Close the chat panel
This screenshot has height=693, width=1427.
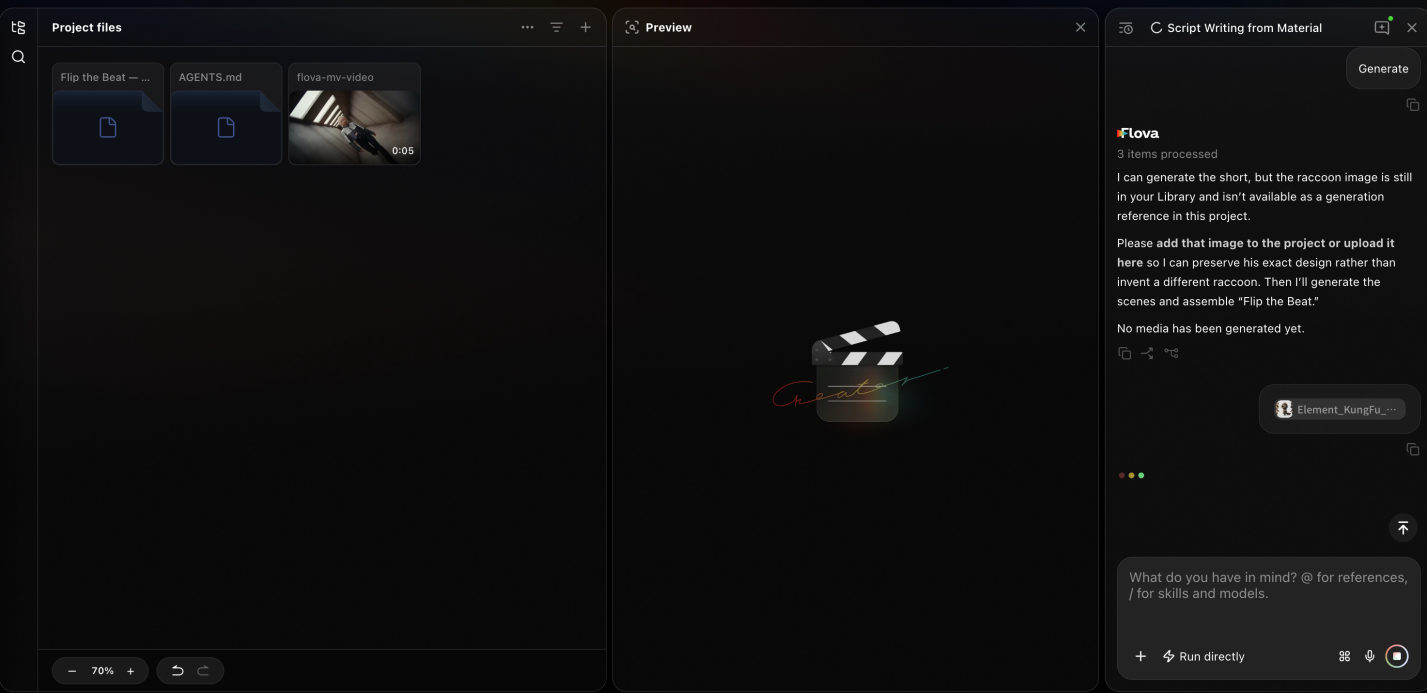point(1412,28)
